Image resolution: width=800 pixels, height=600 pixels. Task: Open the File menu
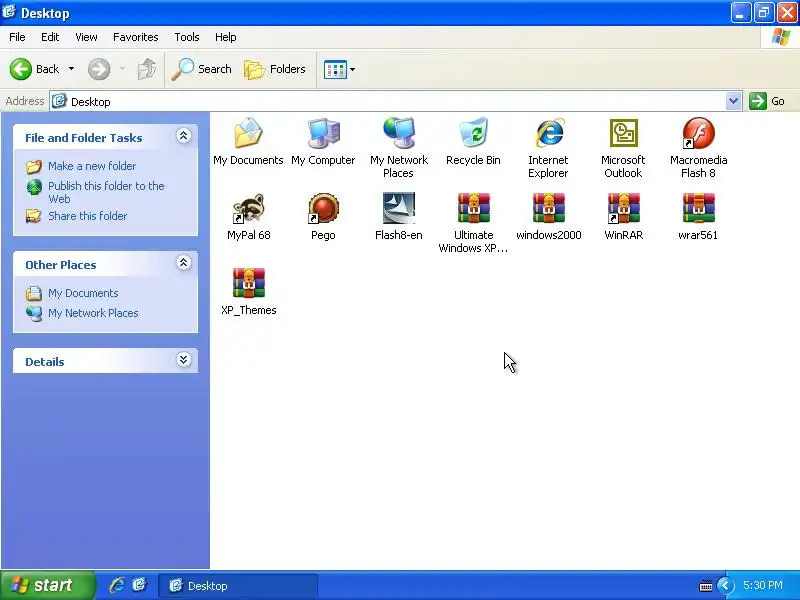pyautogui.click(x=17, y=37)
